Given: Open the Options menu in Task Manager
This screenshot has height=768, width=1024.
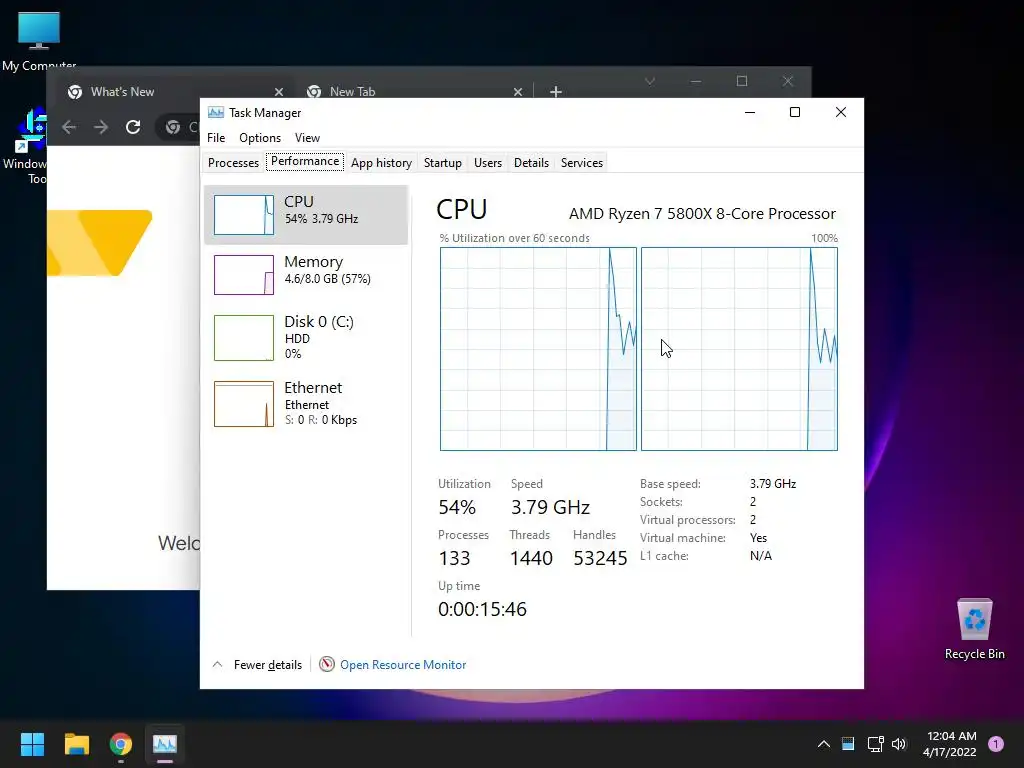Looking at the screenshot, I should click(260, 138).
